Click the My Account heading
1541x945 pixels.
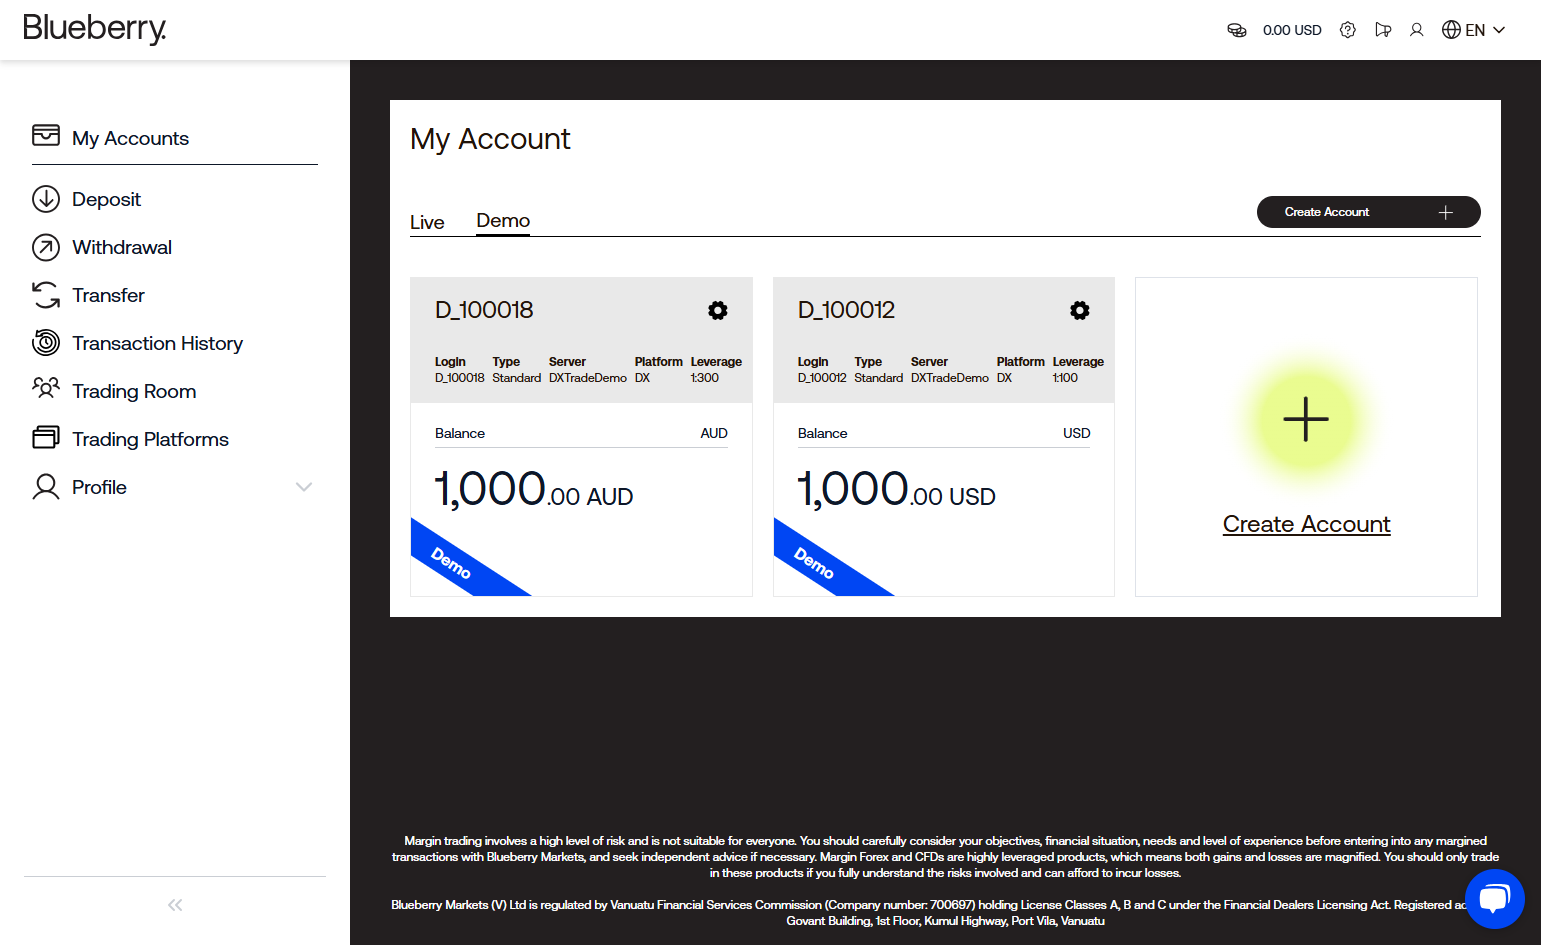point(490,139)
